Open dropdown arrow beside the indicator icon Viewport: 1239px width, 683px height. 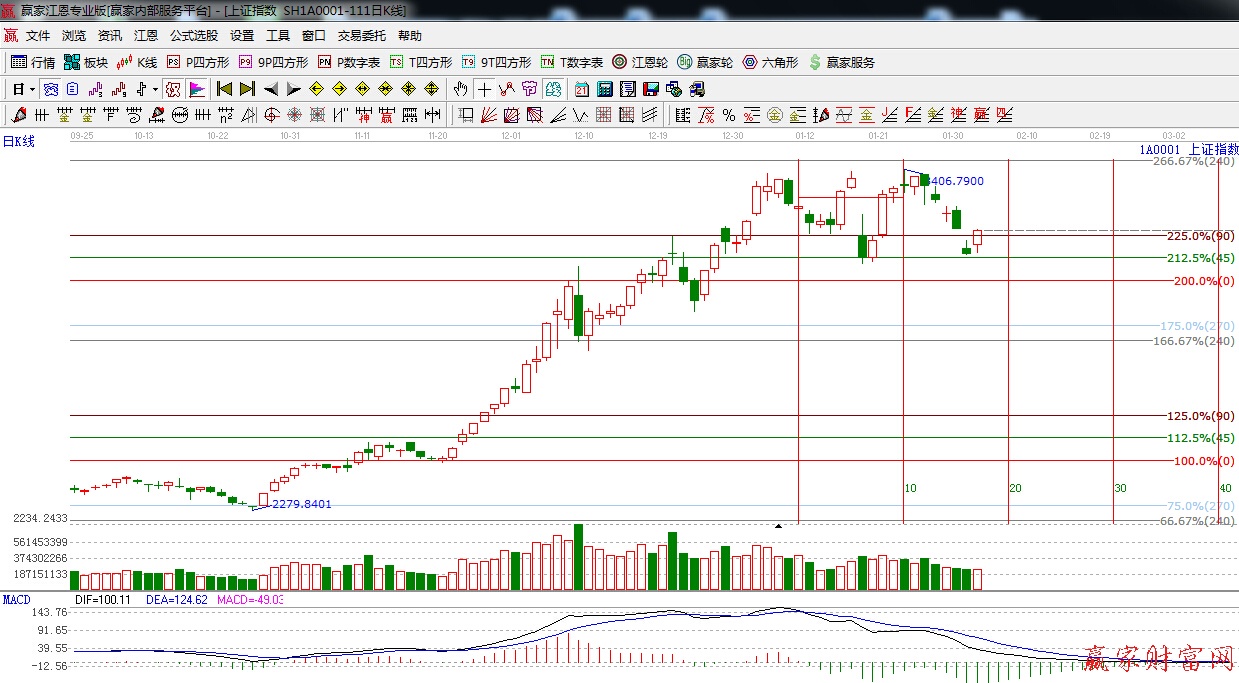(156, 89)
